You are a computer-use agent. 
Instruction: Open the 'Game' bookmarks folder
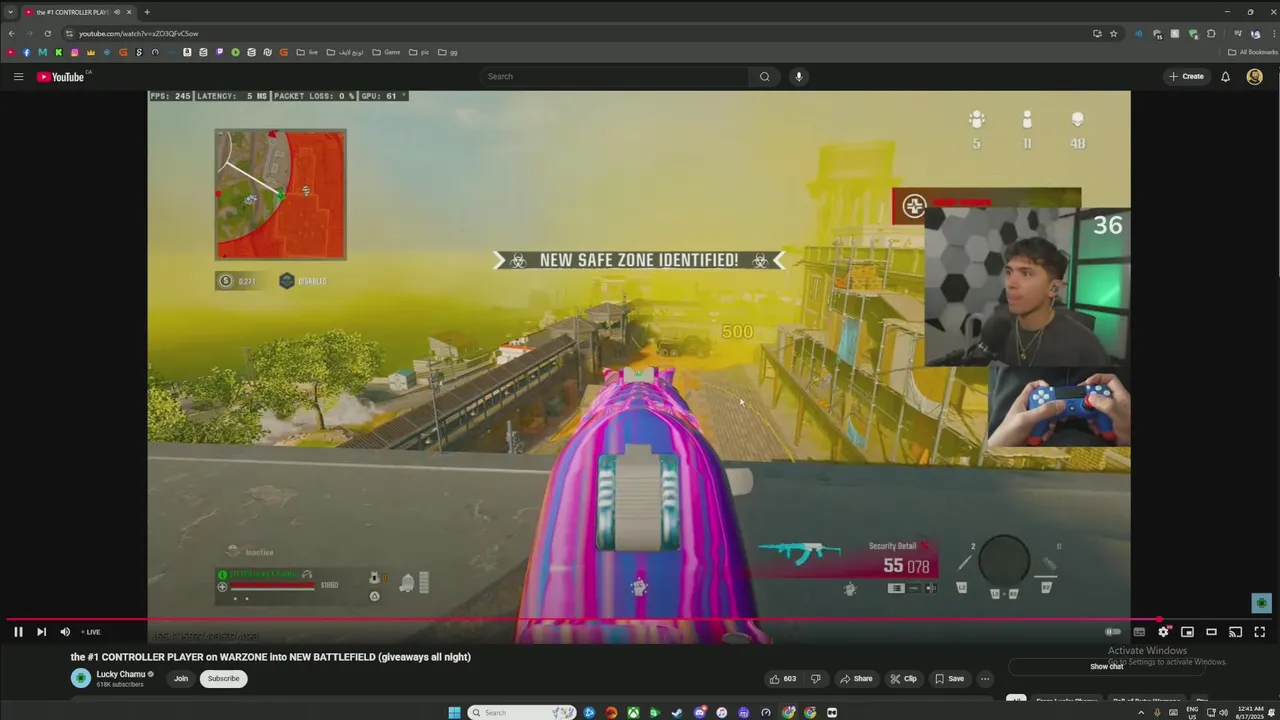click(386, 52)
